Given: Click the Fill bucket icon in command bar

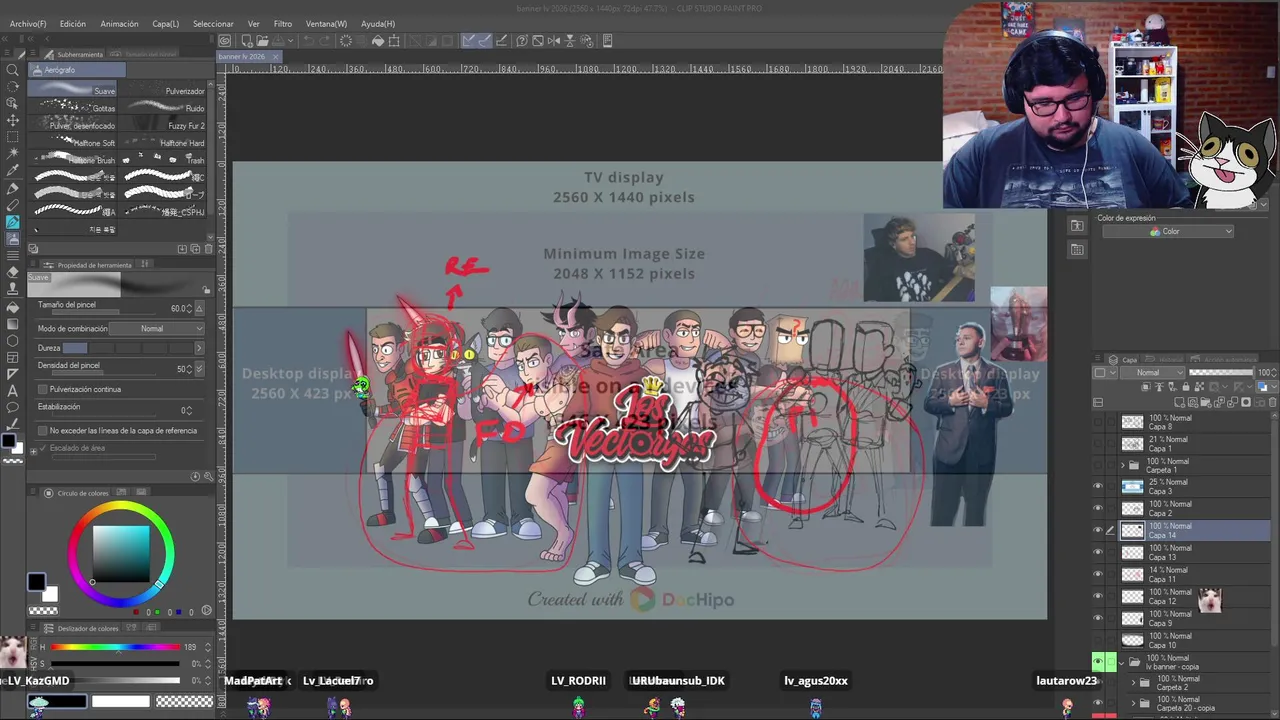Looking at the screenshot, I should coord(378,41).
